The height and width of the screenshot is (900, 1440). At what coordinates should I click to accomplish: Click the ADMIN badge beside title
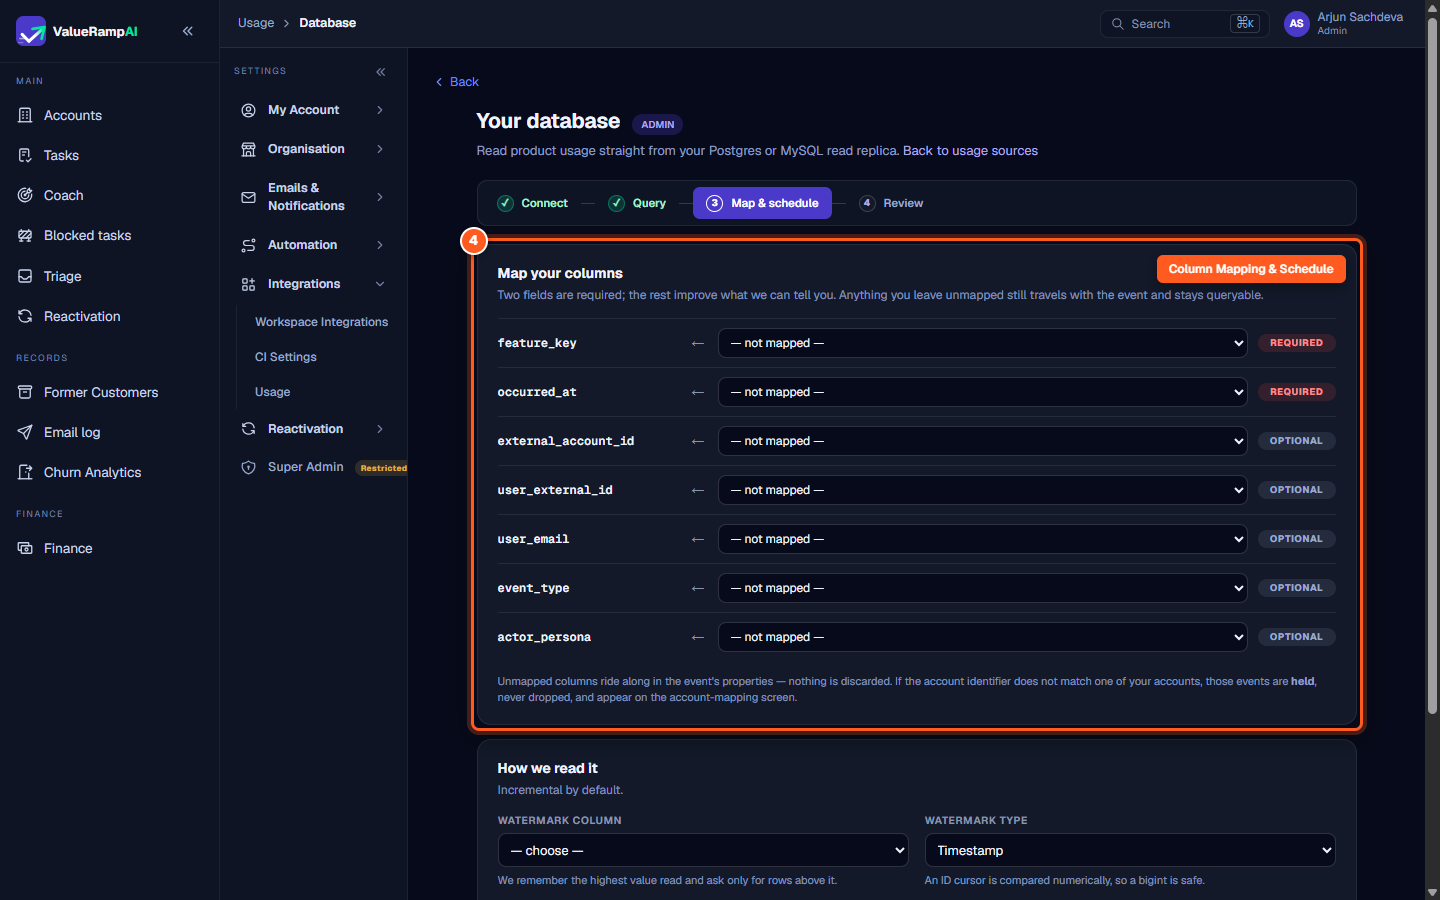[x=657, y=125]
